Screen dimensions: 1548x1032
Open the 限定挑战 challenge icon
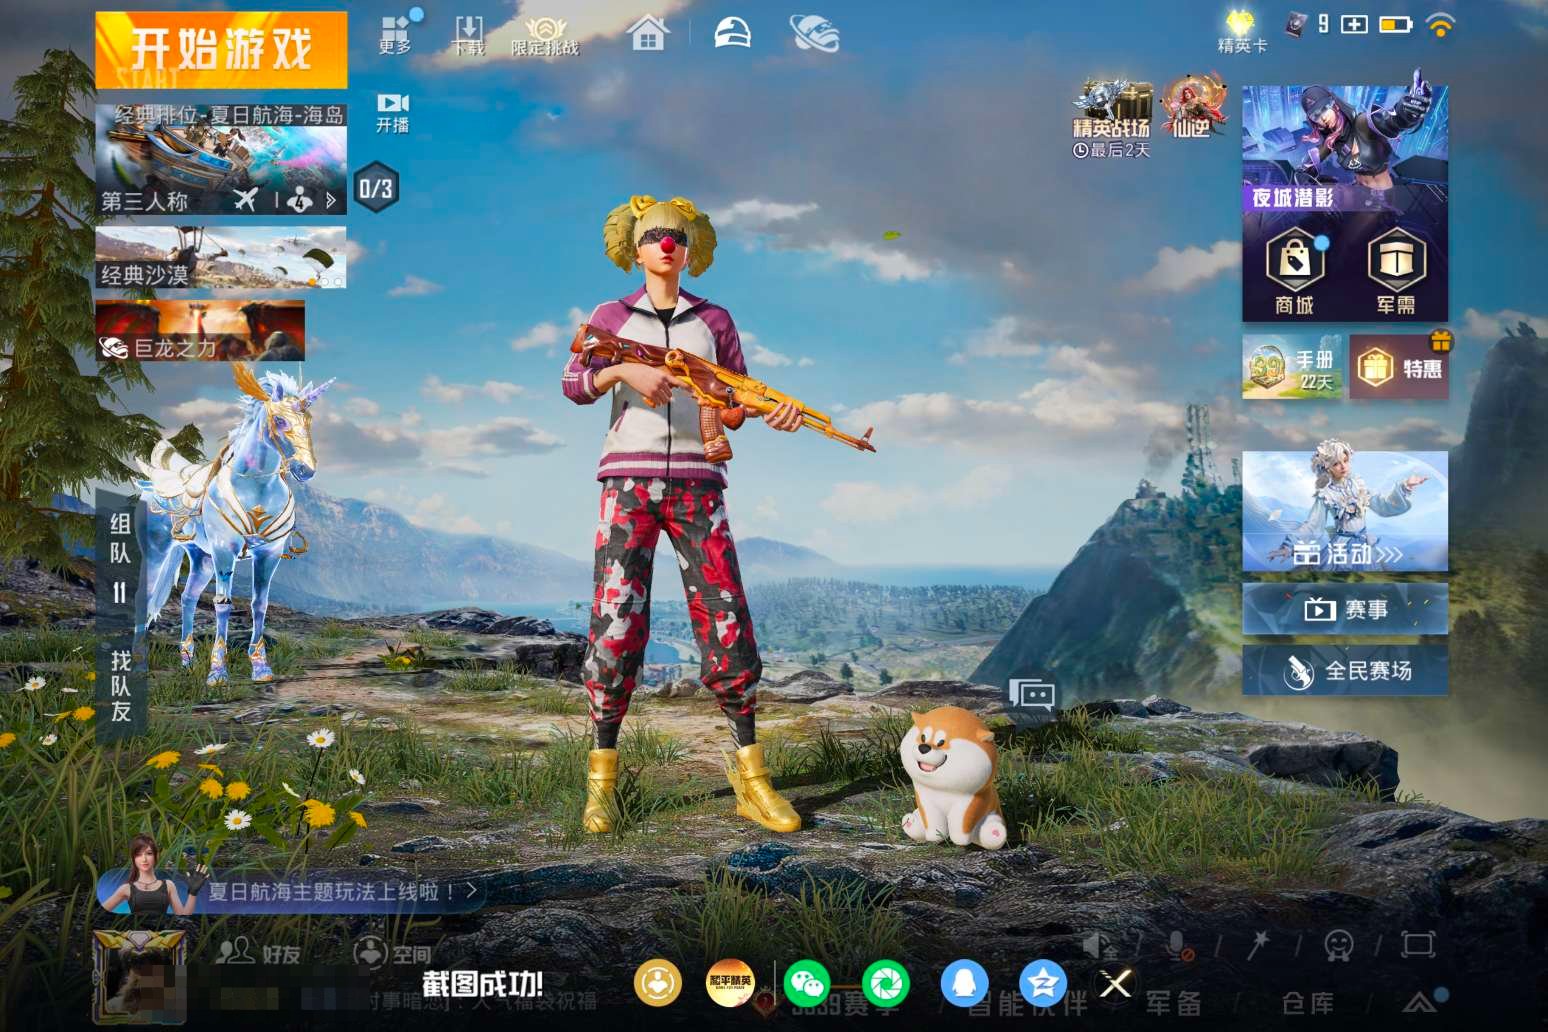click(545, 35)
